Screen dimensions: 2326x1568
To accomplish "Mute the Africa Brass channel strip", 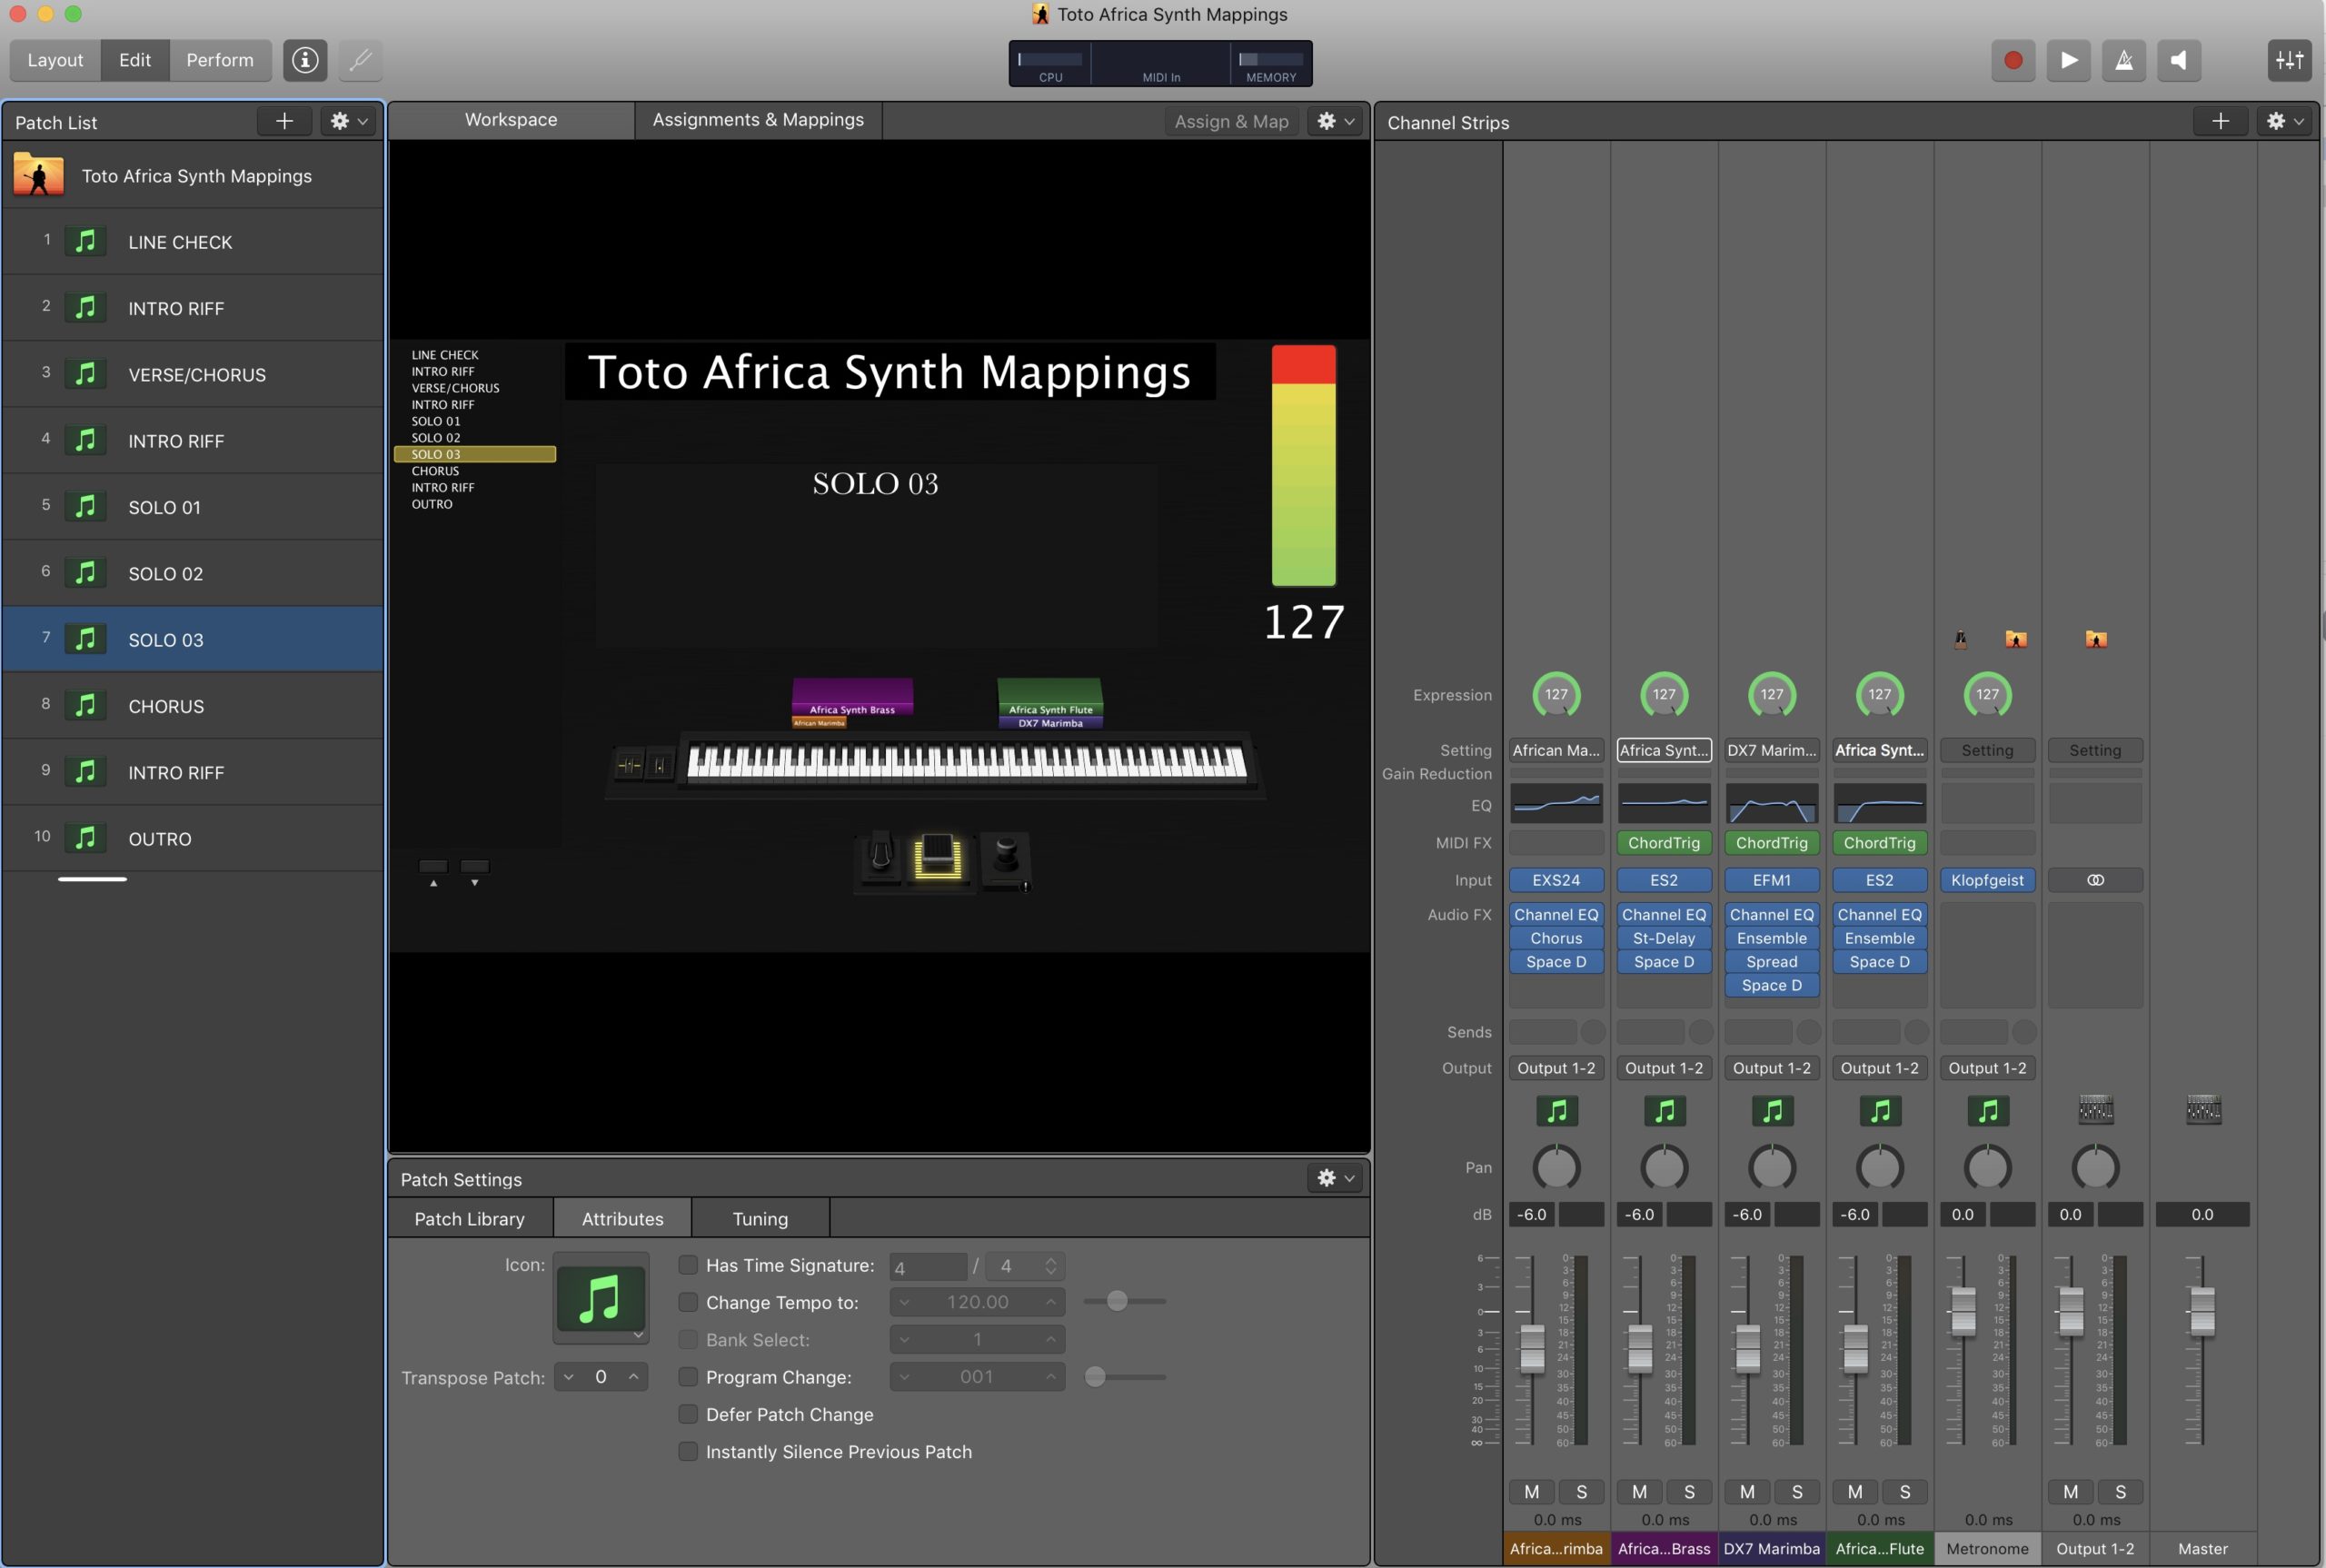I will pos(1639,1491).
